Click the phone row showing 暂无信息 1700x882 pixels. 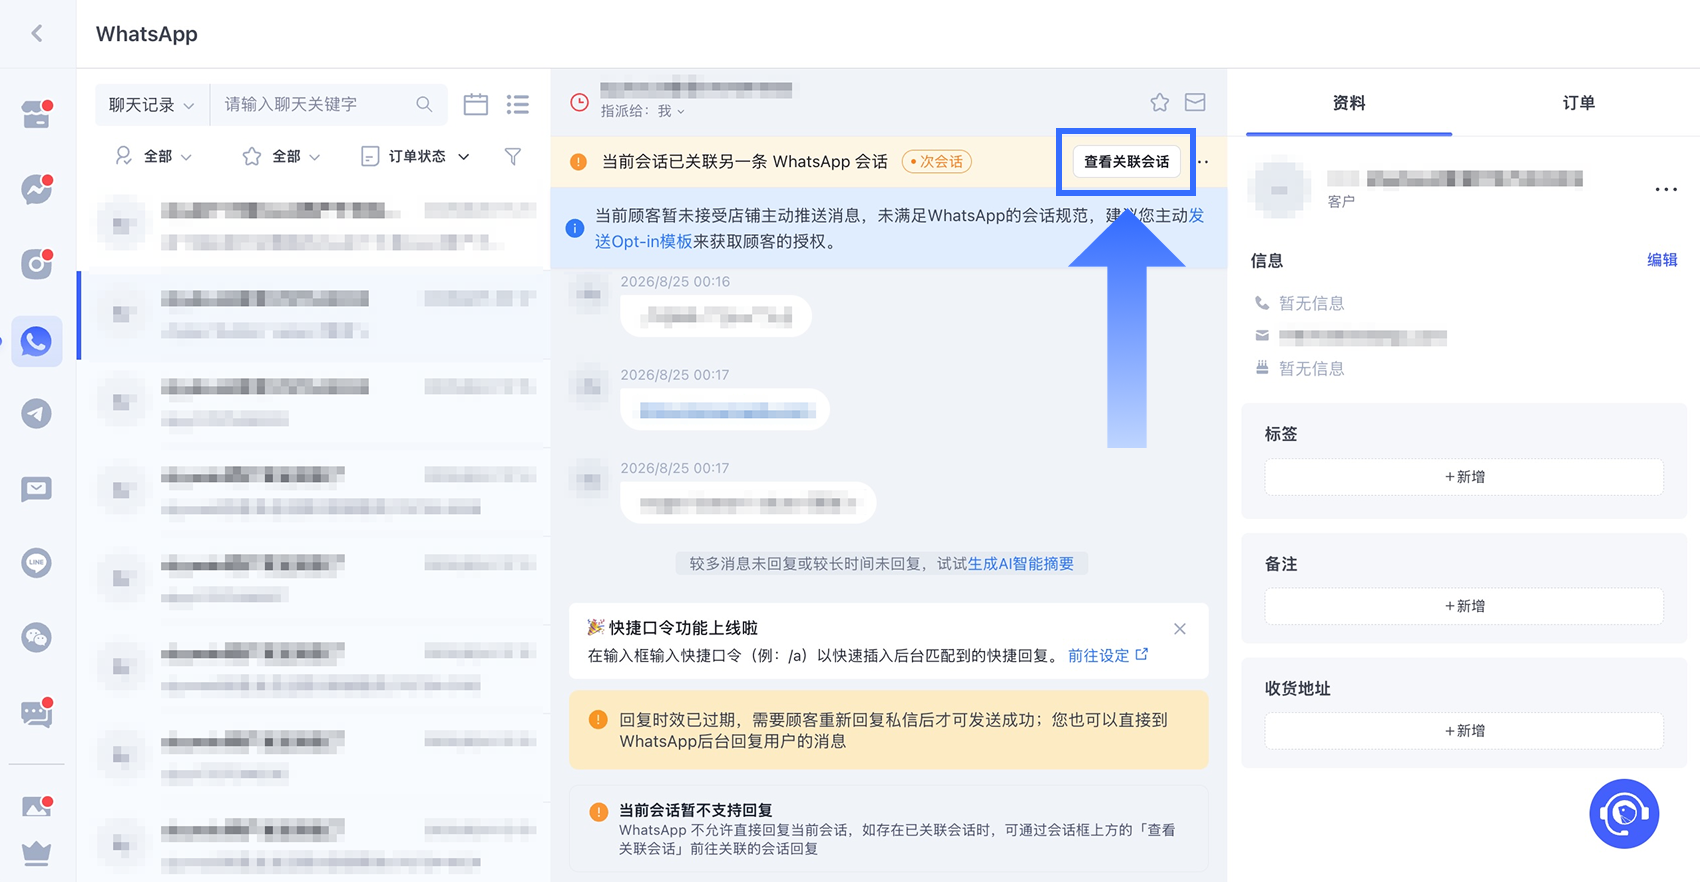point(1299,303)
